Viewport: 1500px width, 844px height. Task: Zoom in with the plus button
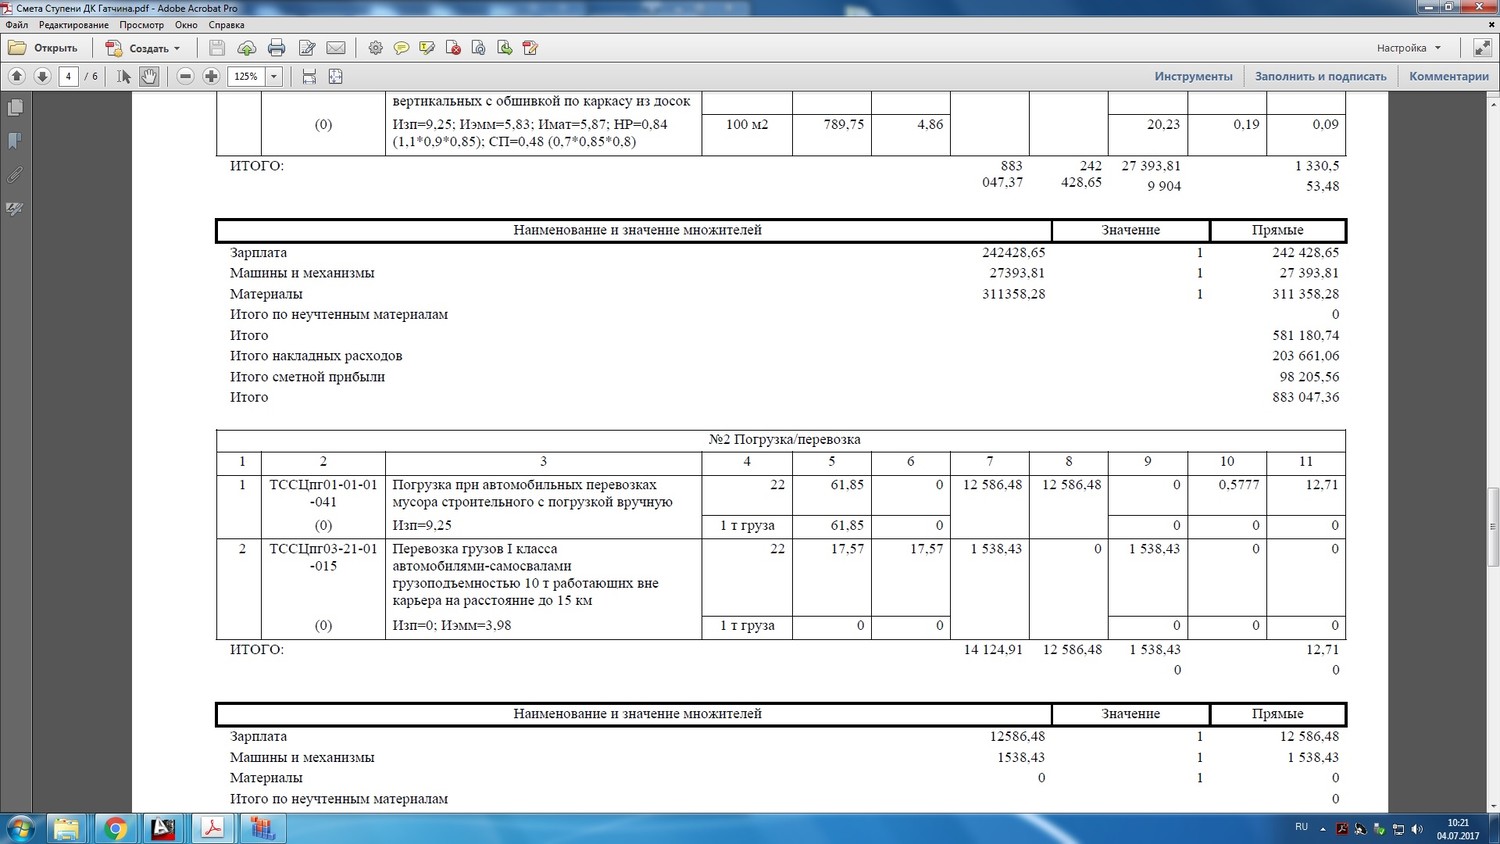[x=211, y=76]
